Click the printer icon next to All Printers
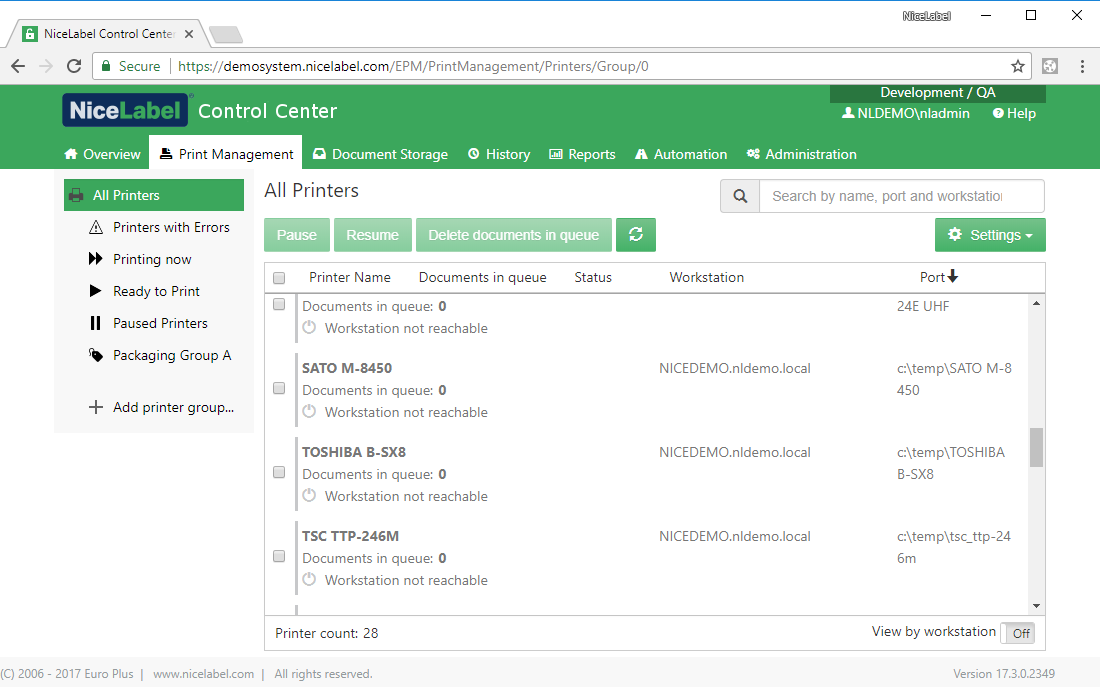Screen dimensions: 1100x687 [x=76, y=195]
